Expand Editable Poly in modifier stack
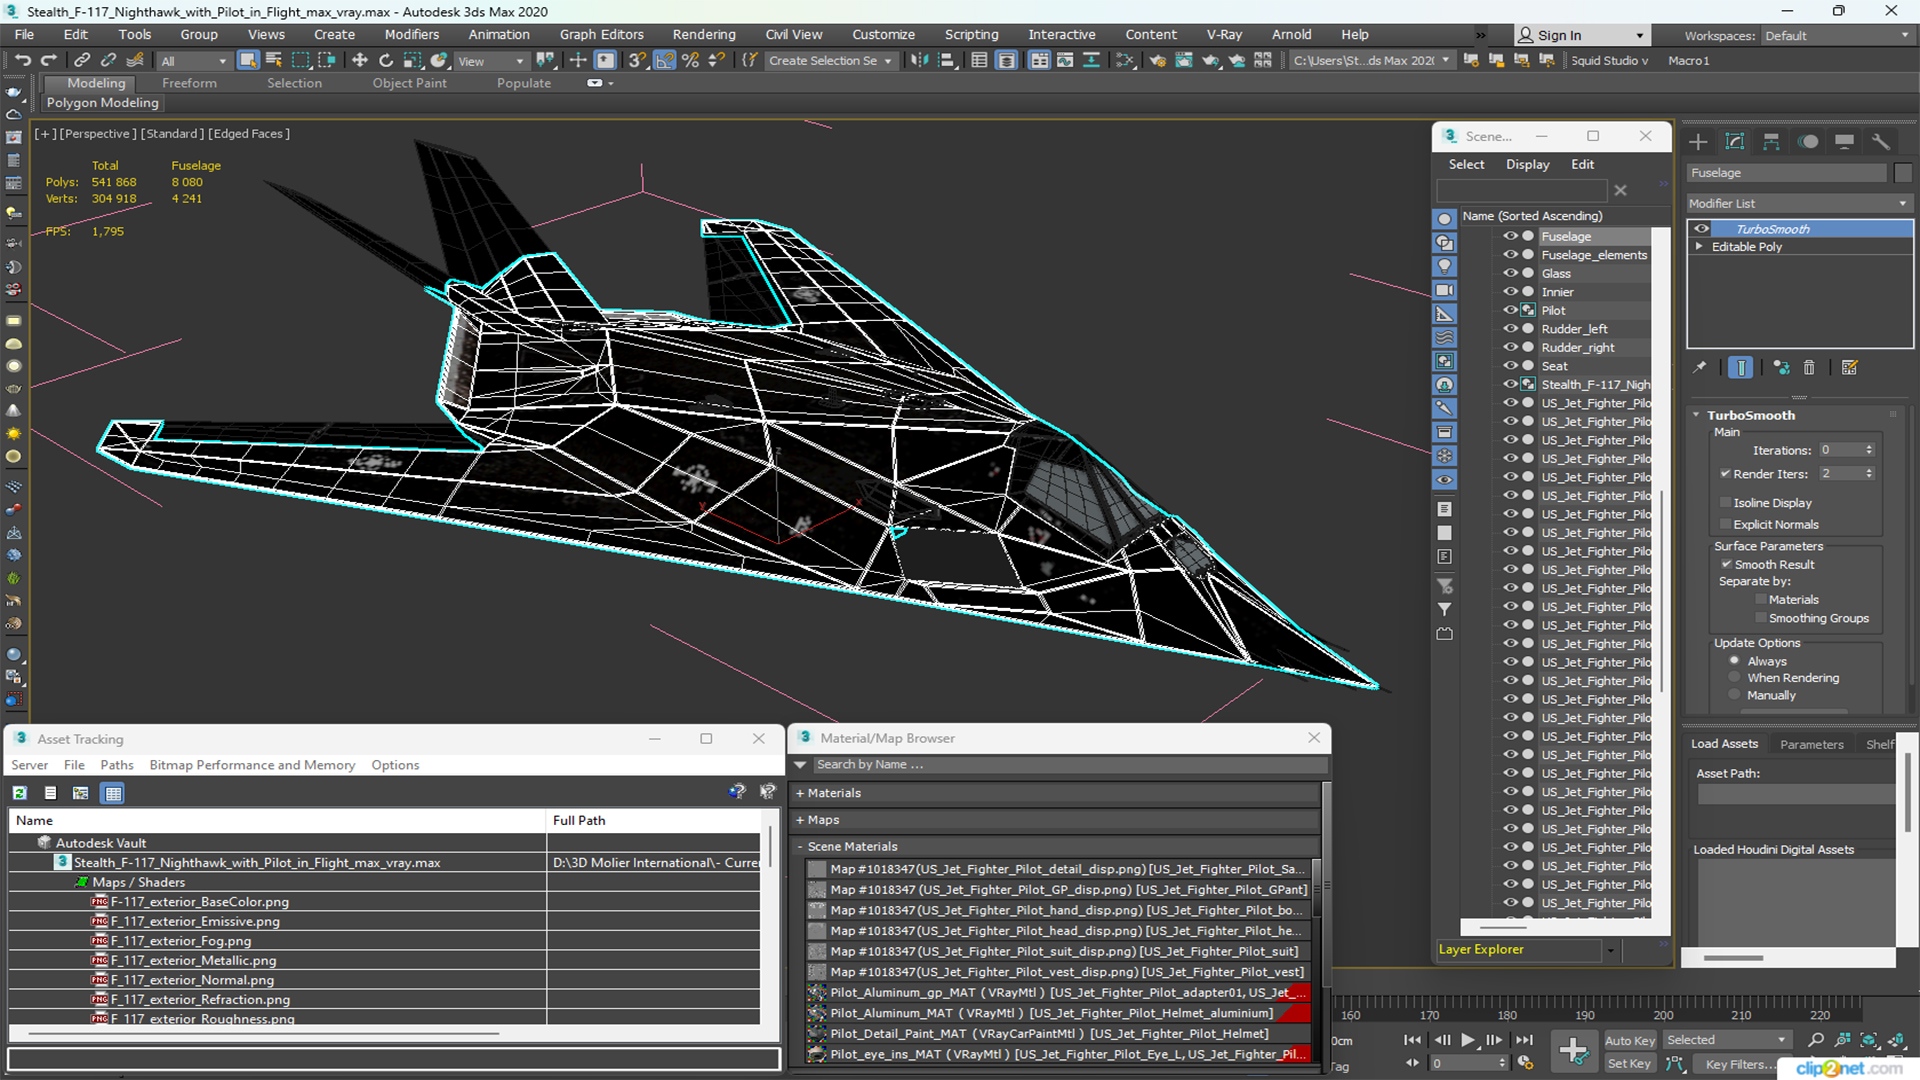 point(1699,247)
